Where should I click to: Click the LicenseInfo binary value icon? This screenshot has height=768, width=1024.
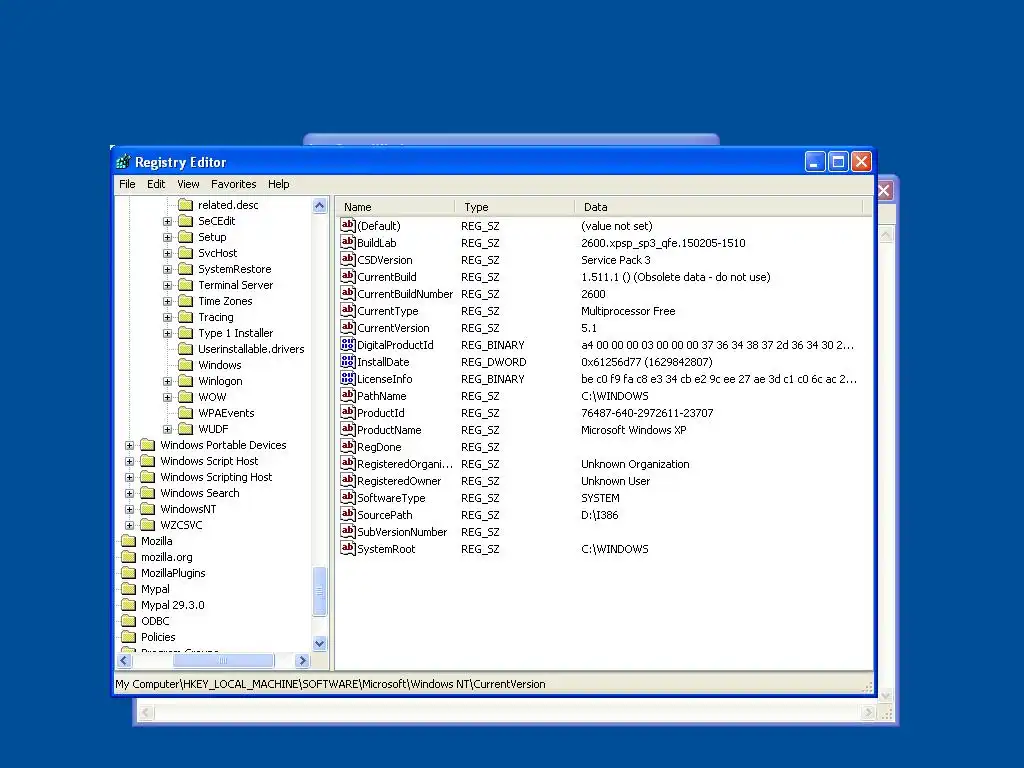tap(347, 378)
